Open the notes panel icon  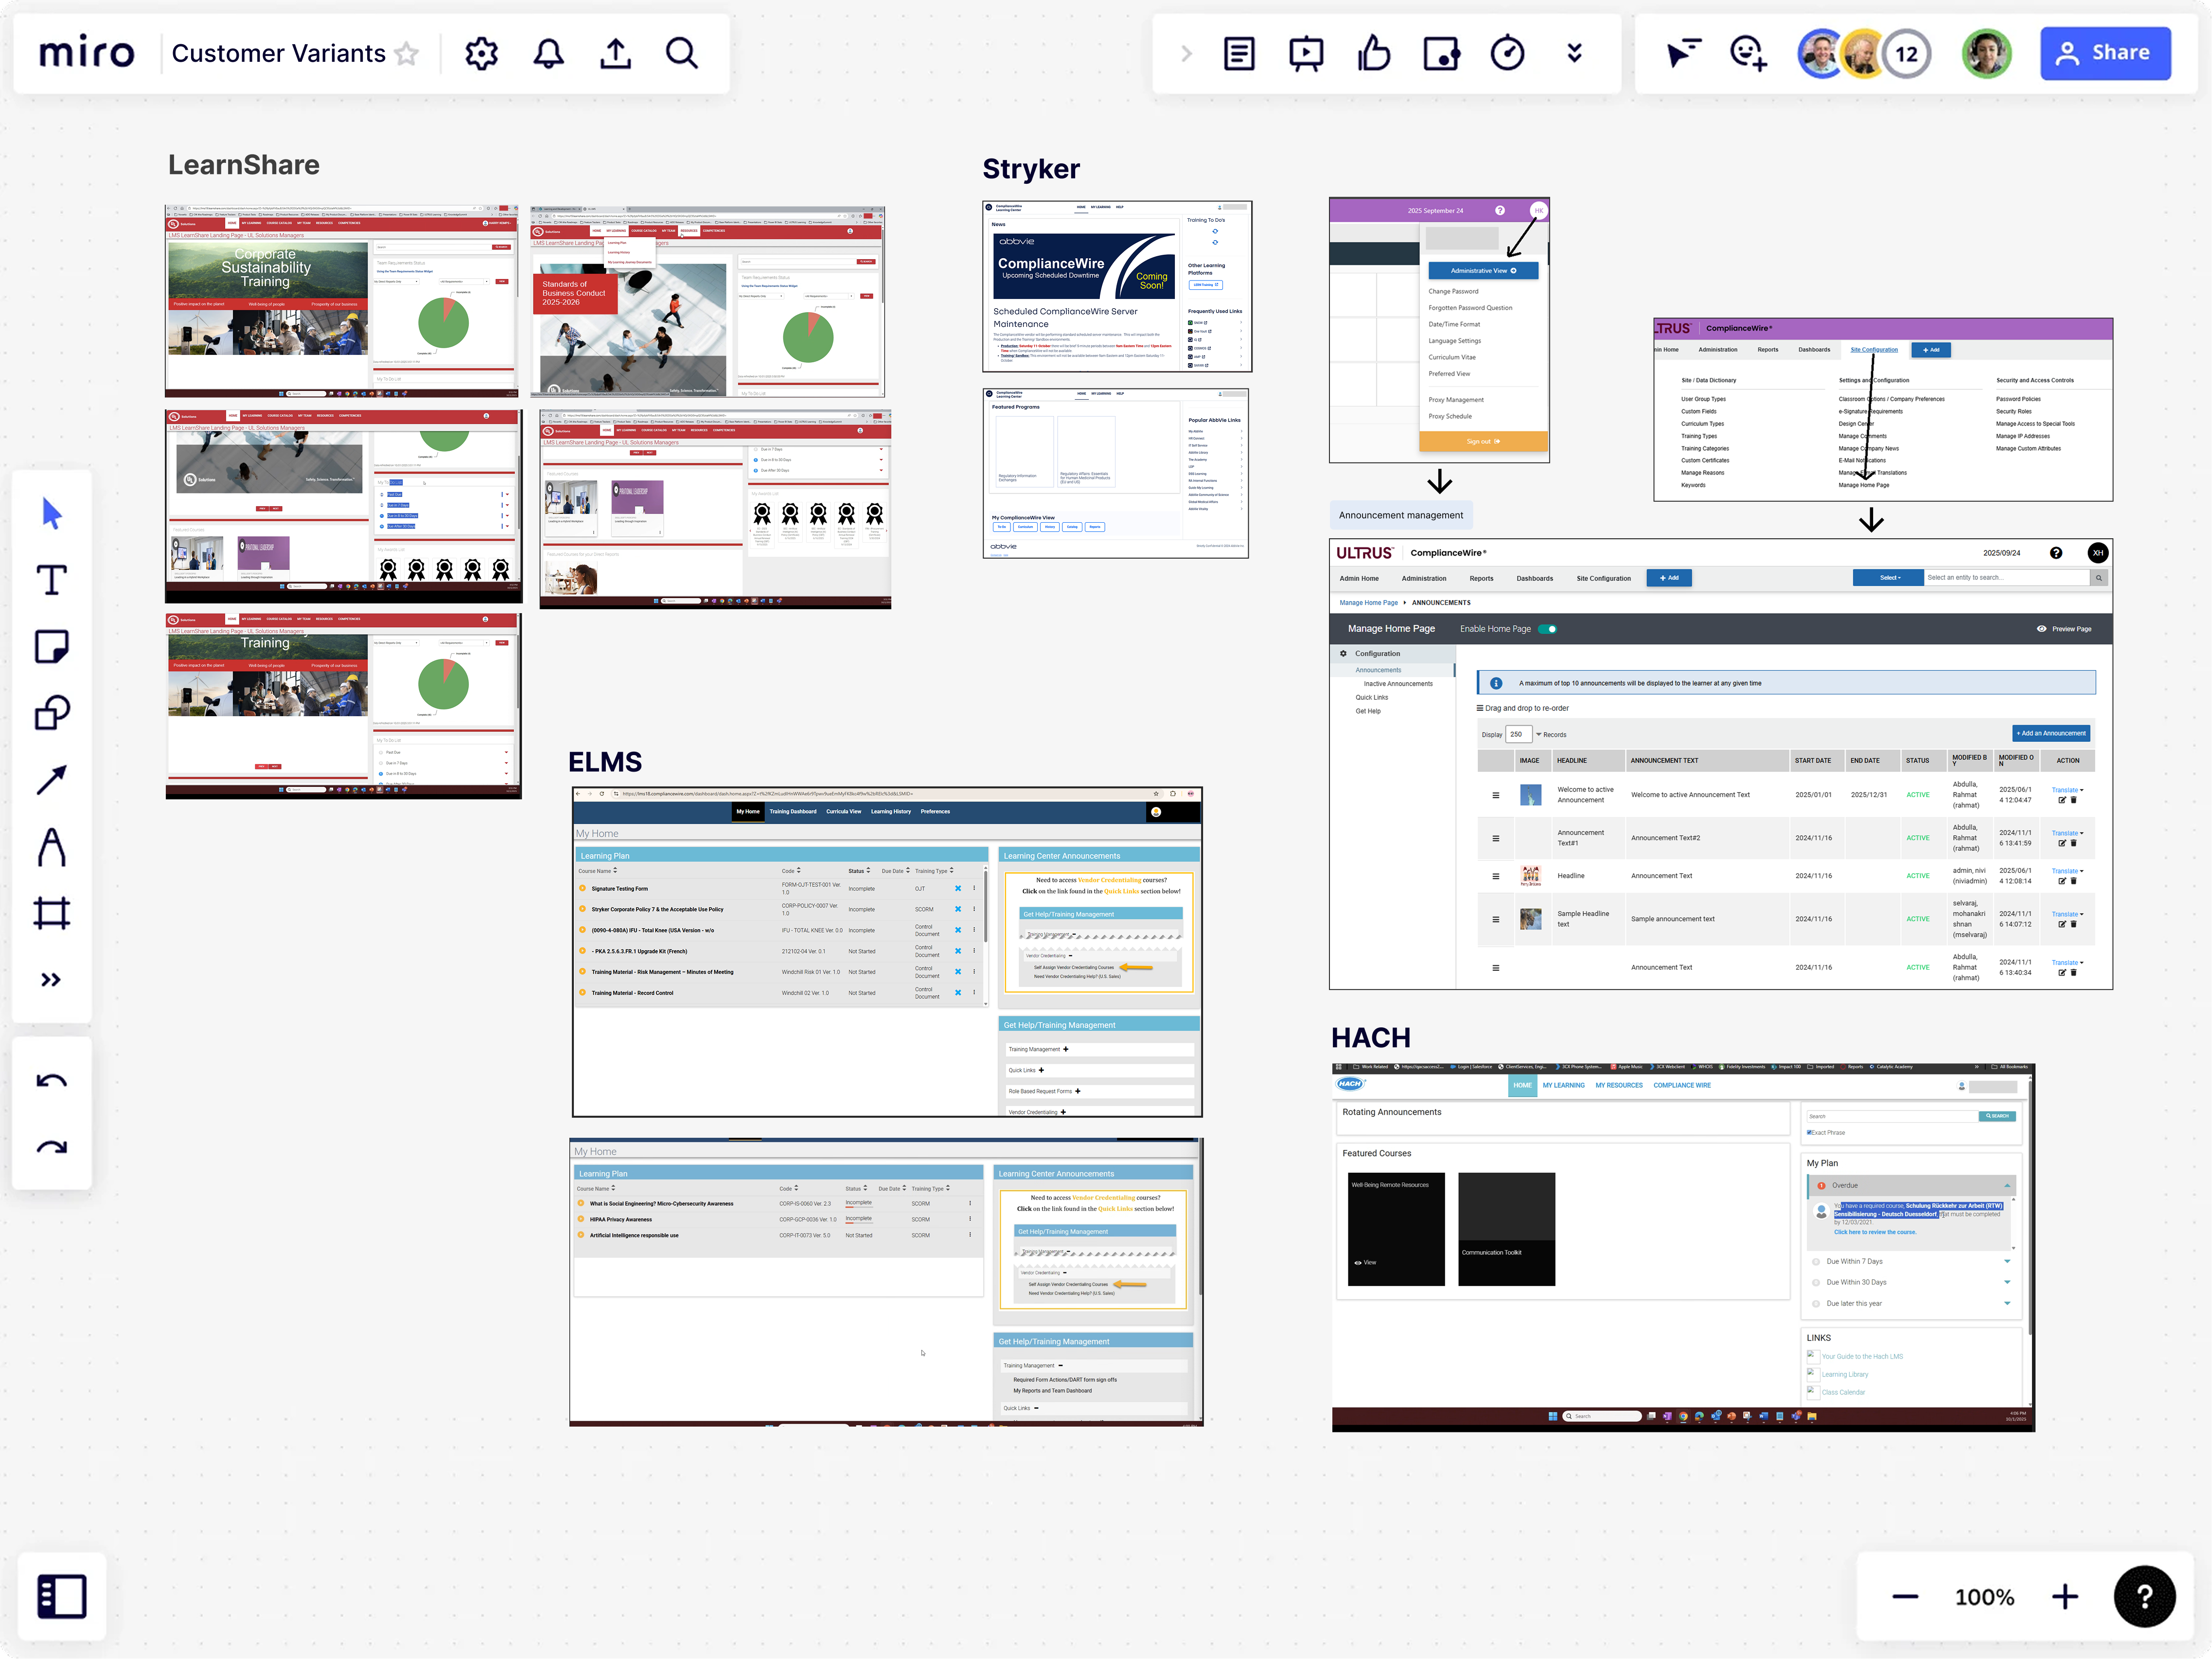click(1239, 53)
